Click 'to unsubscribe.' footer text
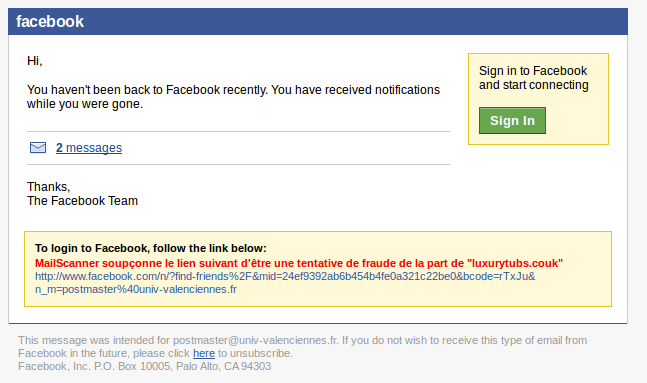647x383 pixels. pyautogui.click(x=255, y=353)
